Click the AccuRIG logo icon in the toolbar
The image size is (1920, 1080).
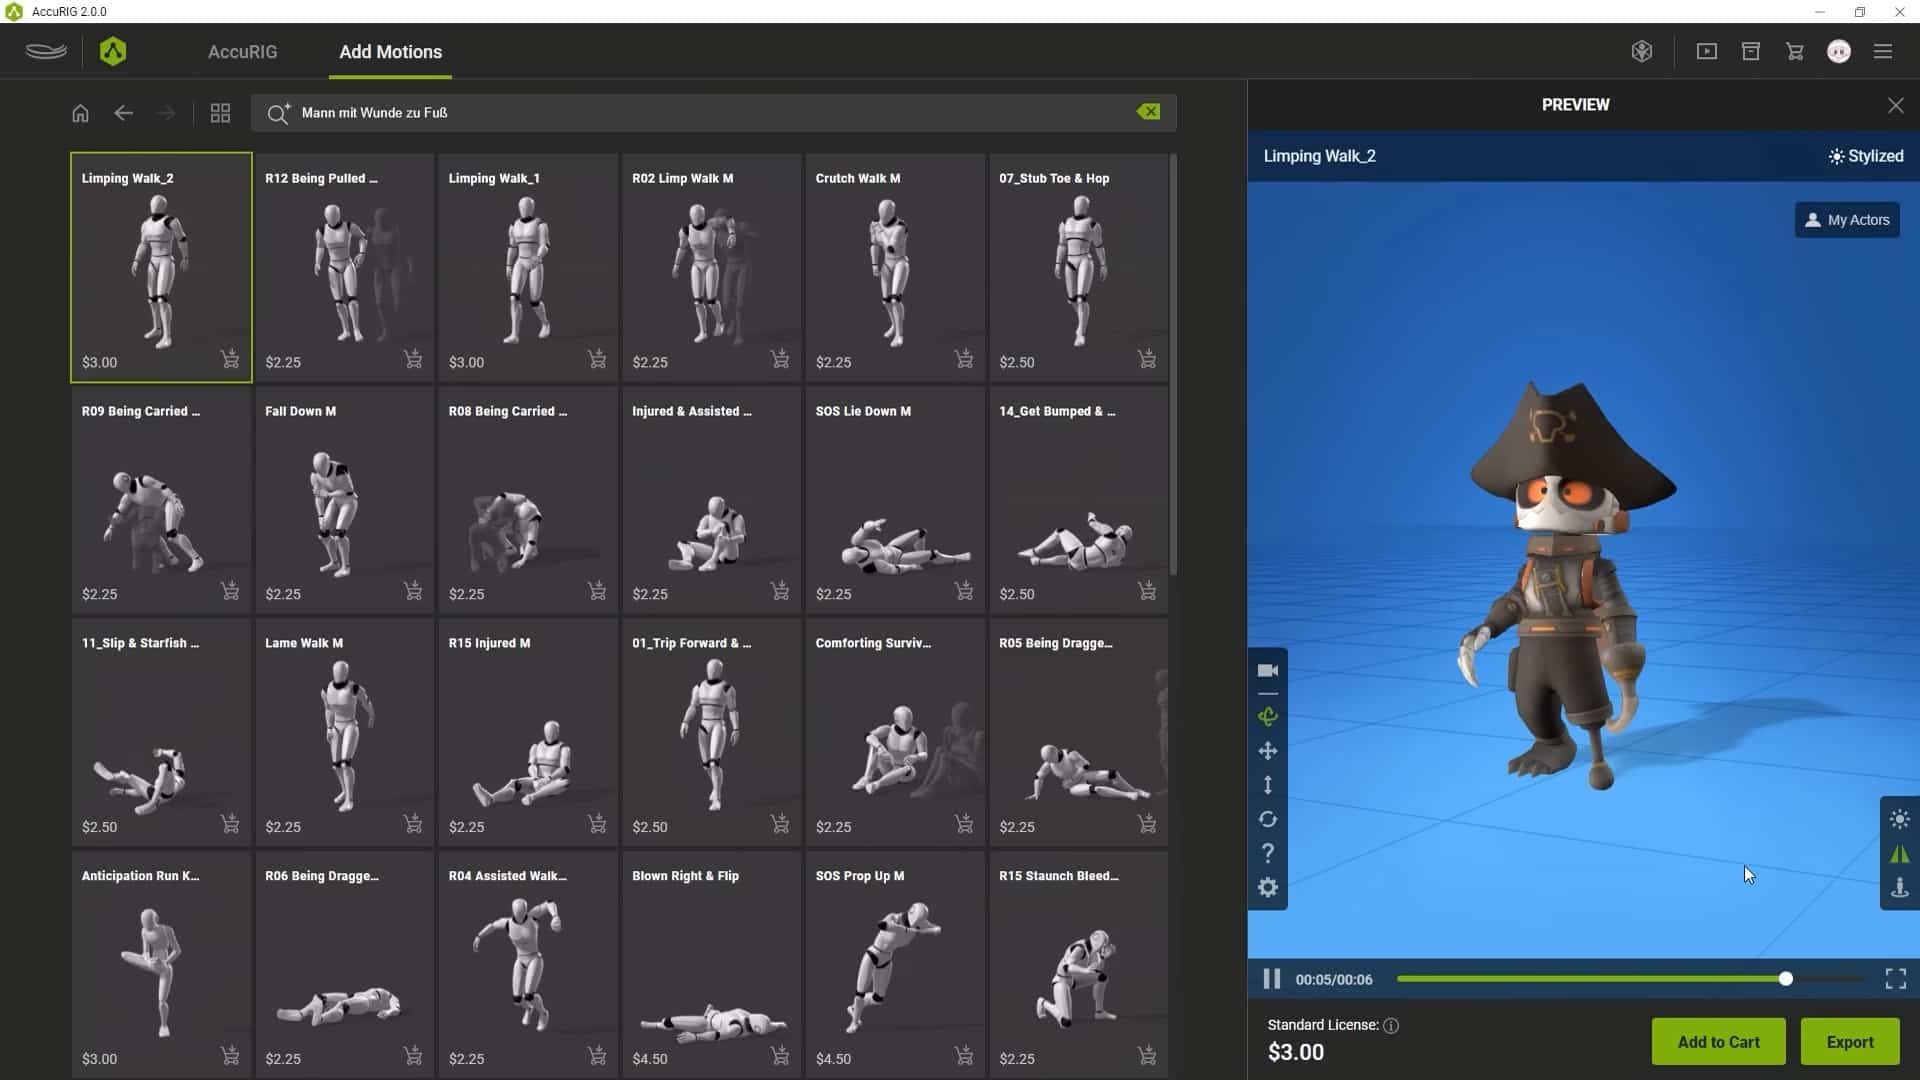[x=113, y=51]
